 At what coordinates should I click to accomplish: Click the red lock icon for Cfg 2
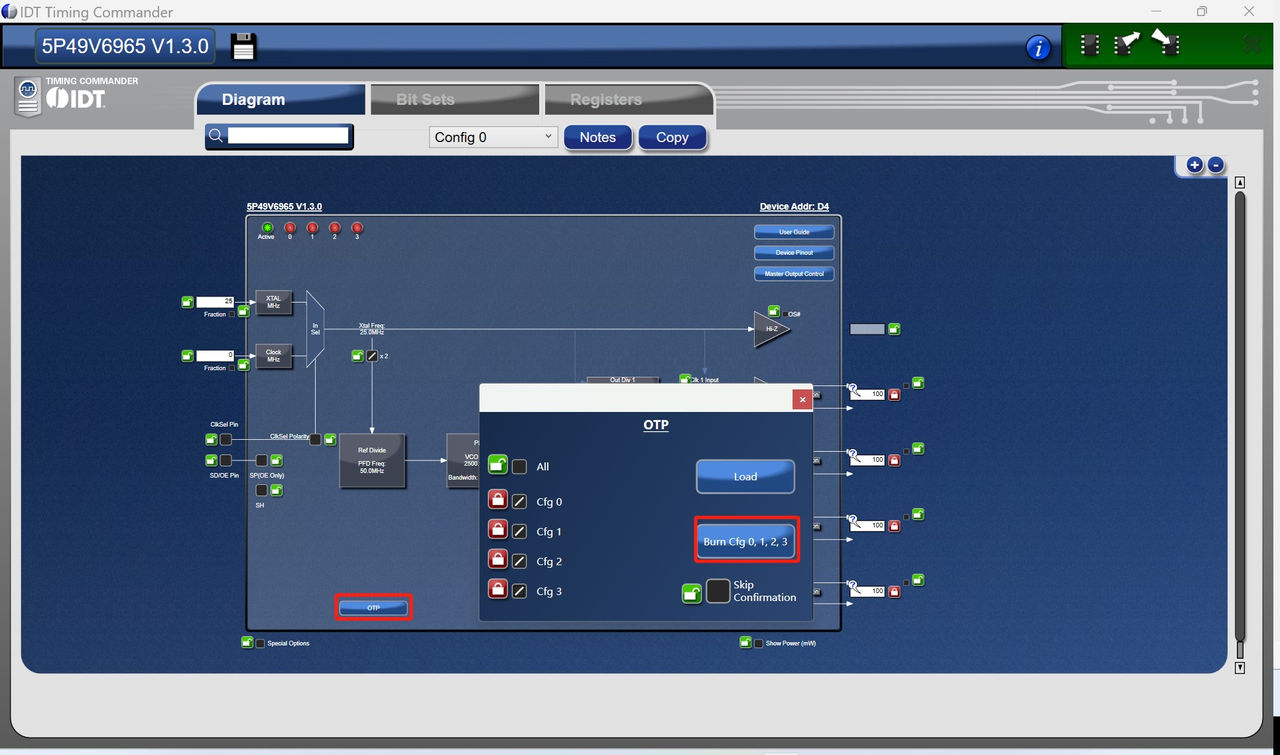click(x=497, y=560)
